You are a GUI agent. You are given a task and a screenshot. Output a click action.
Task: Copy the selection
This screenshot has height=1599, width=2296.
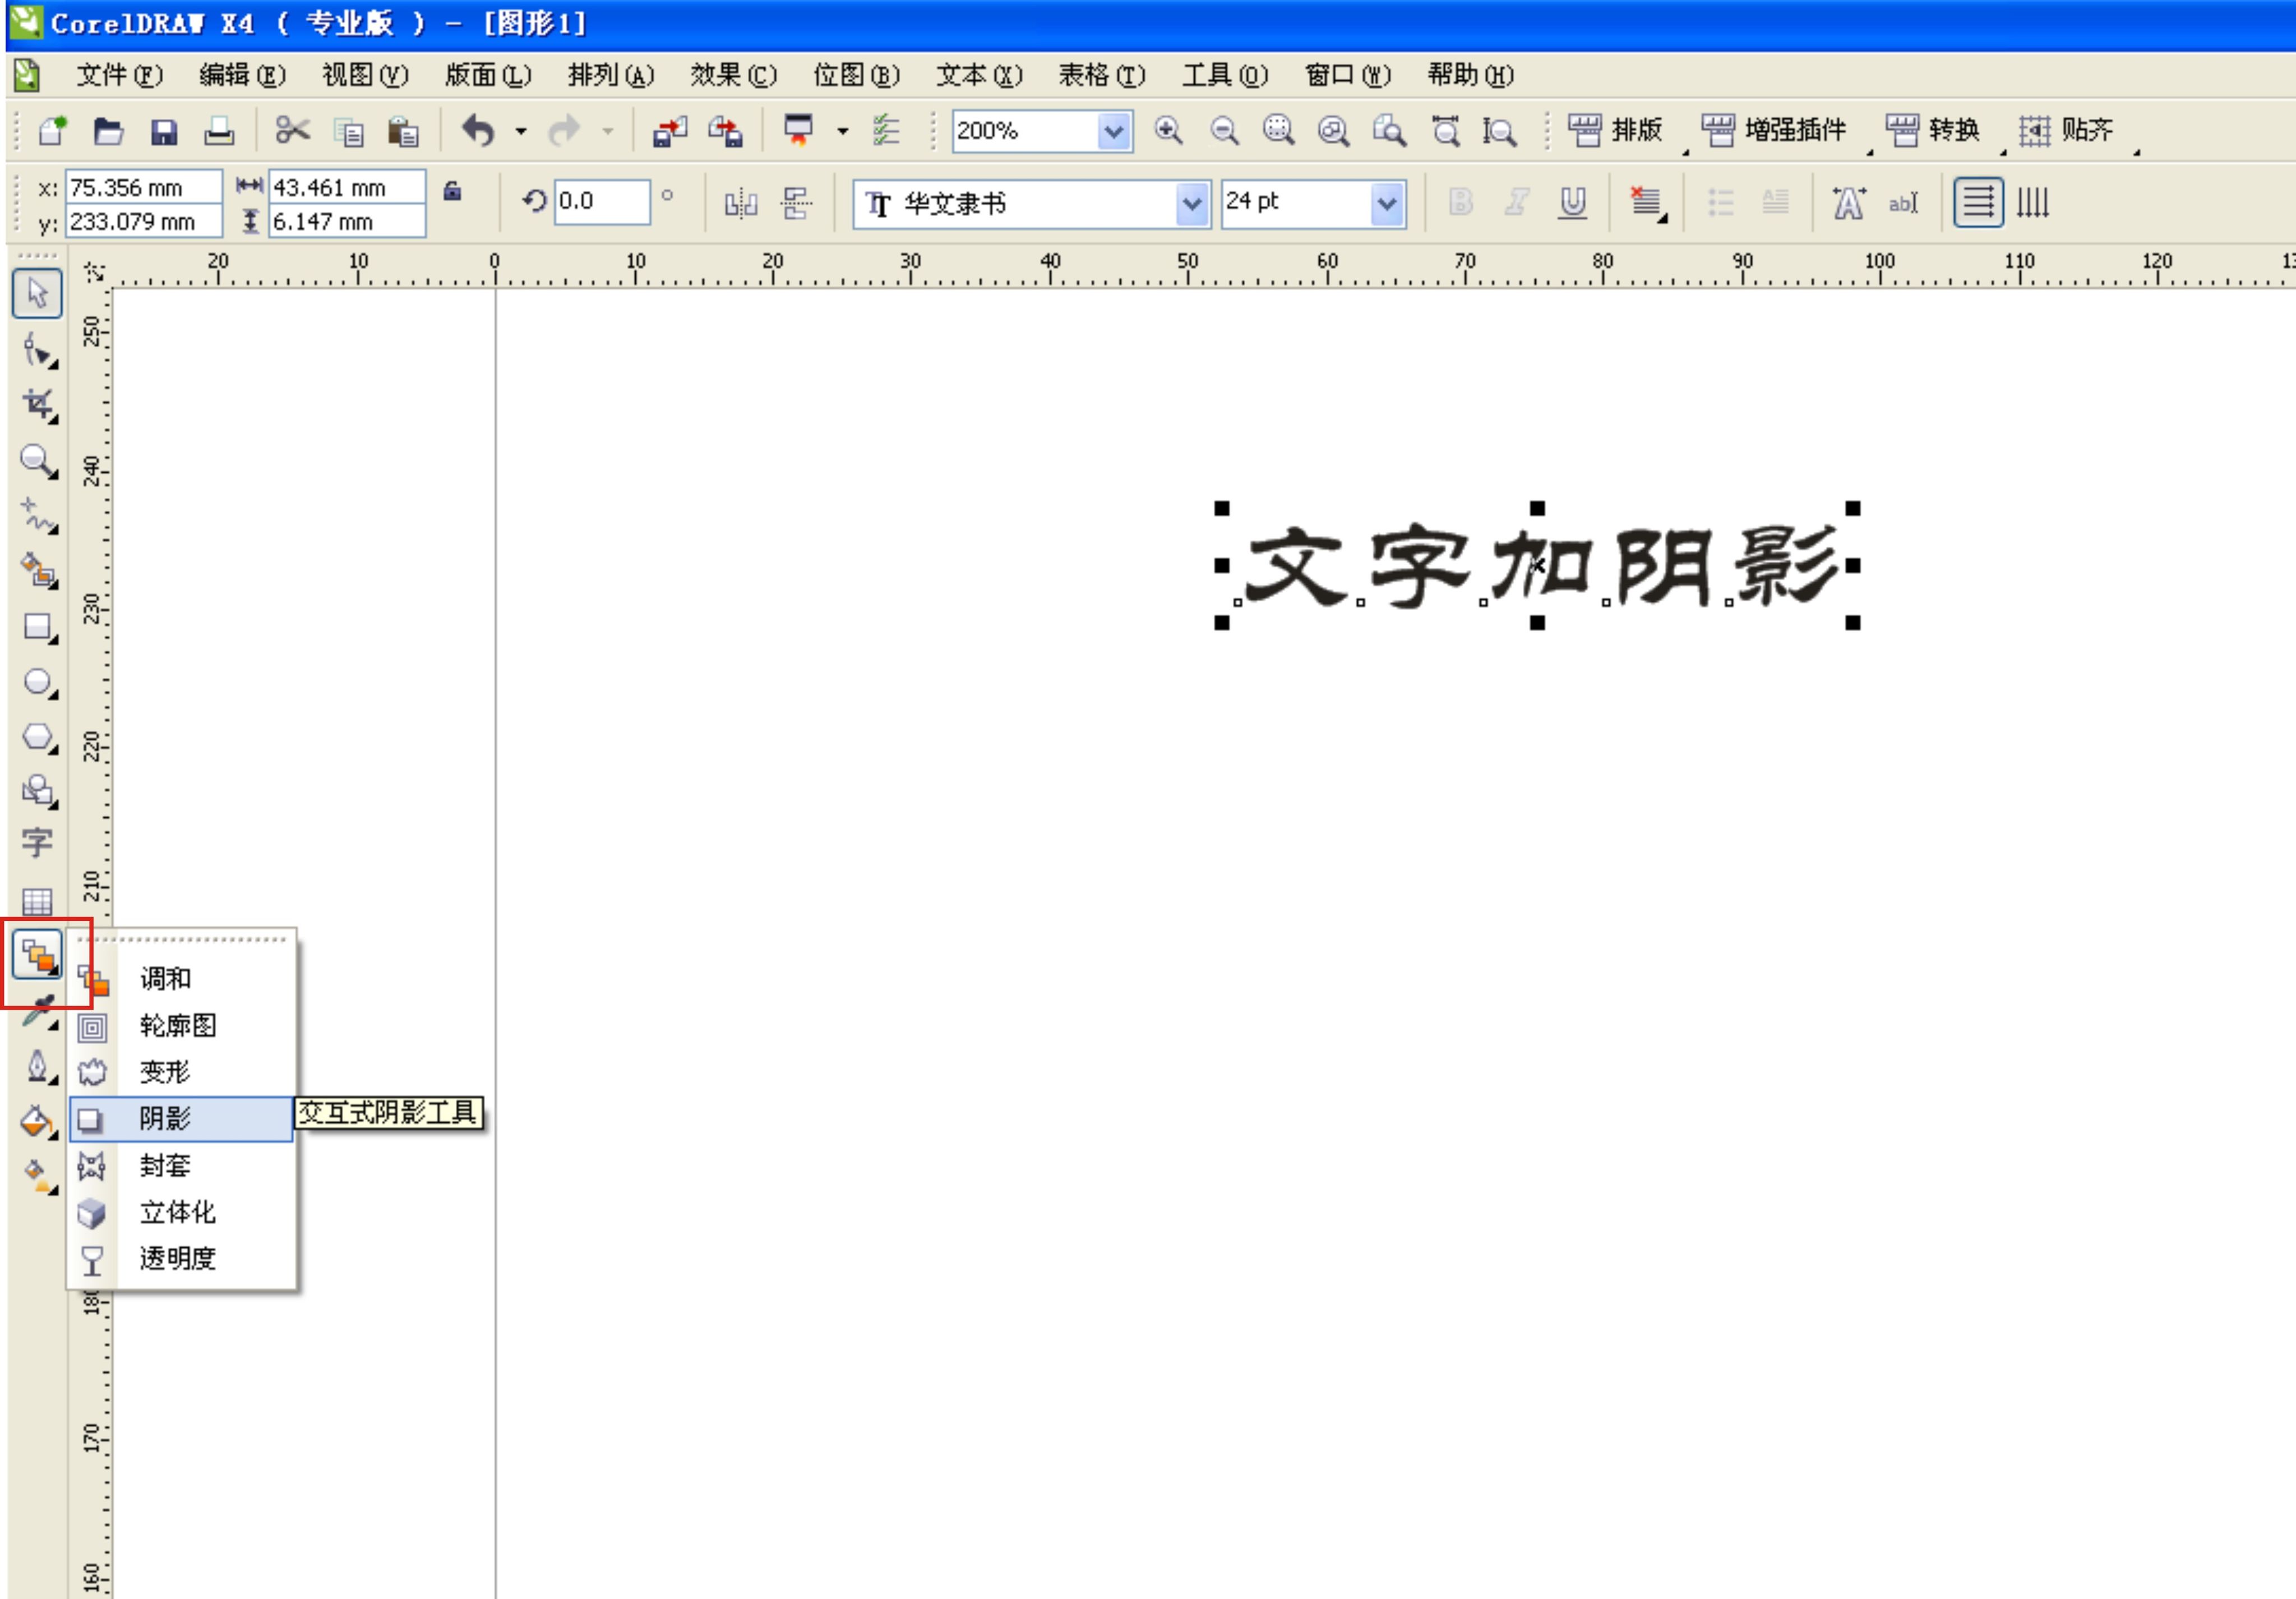coord(349,131)
